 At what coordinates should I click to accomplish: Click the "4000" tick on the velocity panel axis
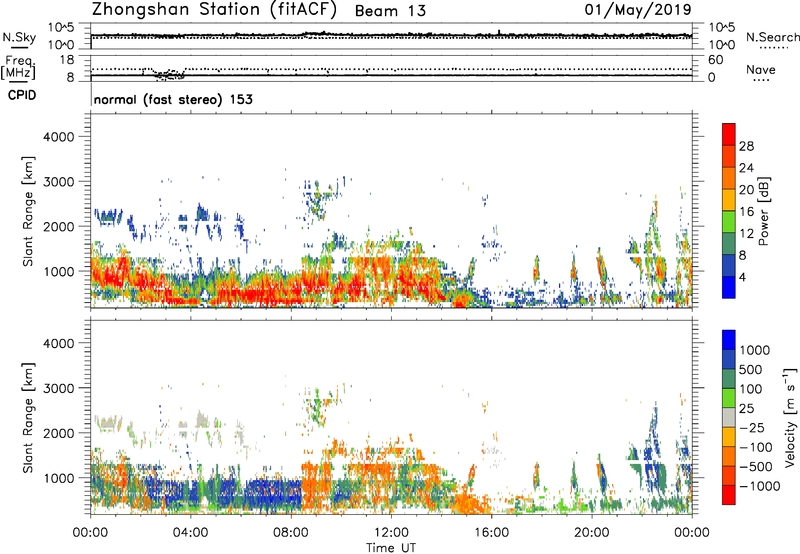(58, 343)
